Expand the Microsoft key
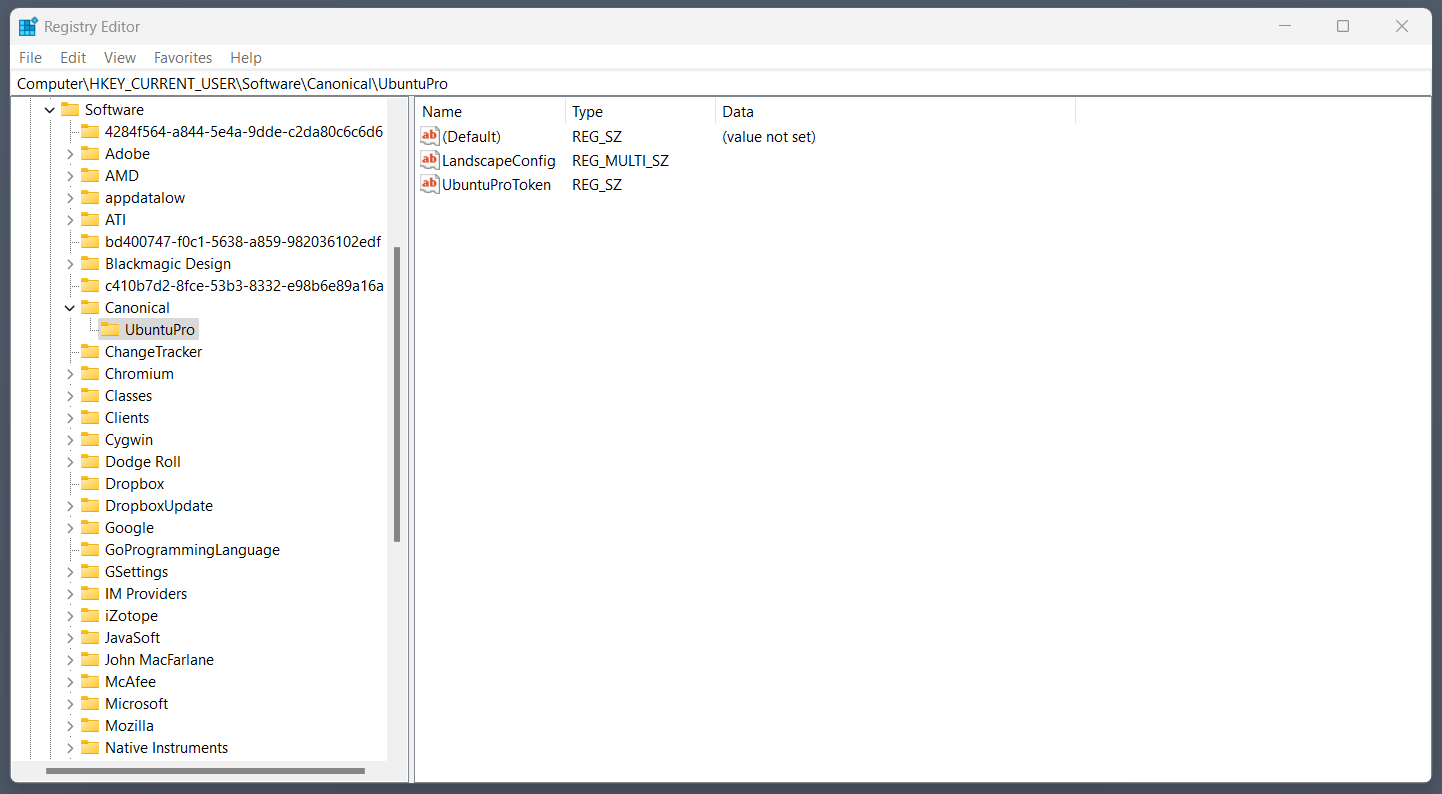The height and width of the screenshot is (794, 1442). (x=70, y=704)
